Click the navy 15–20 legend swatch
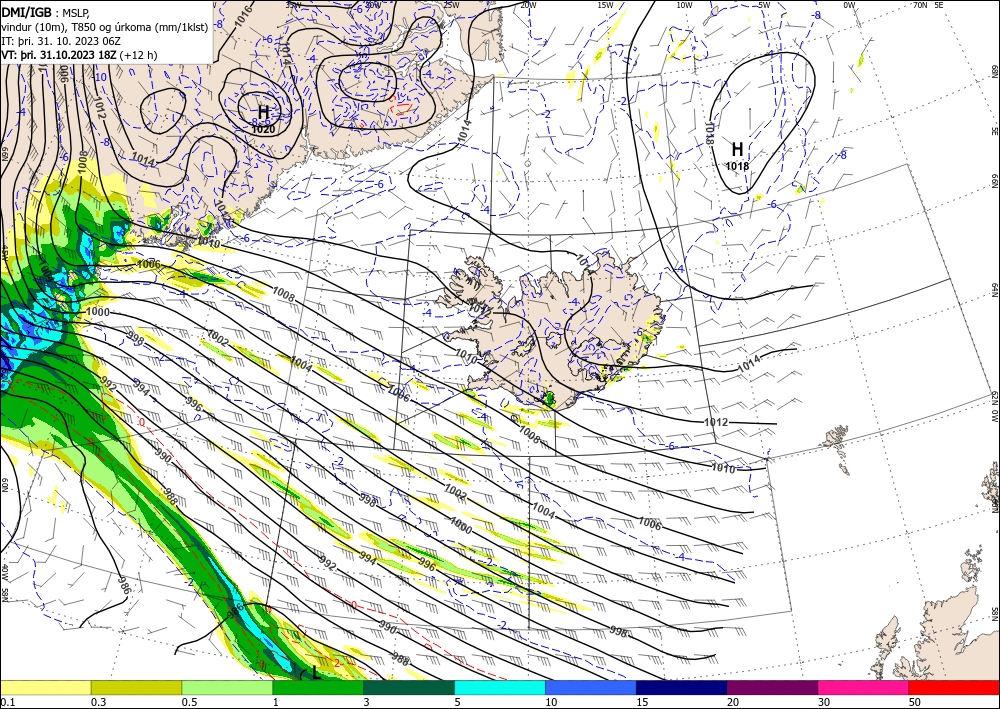Image resolution: width=1000 pixels, height=709 pixels. coord(682,687)
